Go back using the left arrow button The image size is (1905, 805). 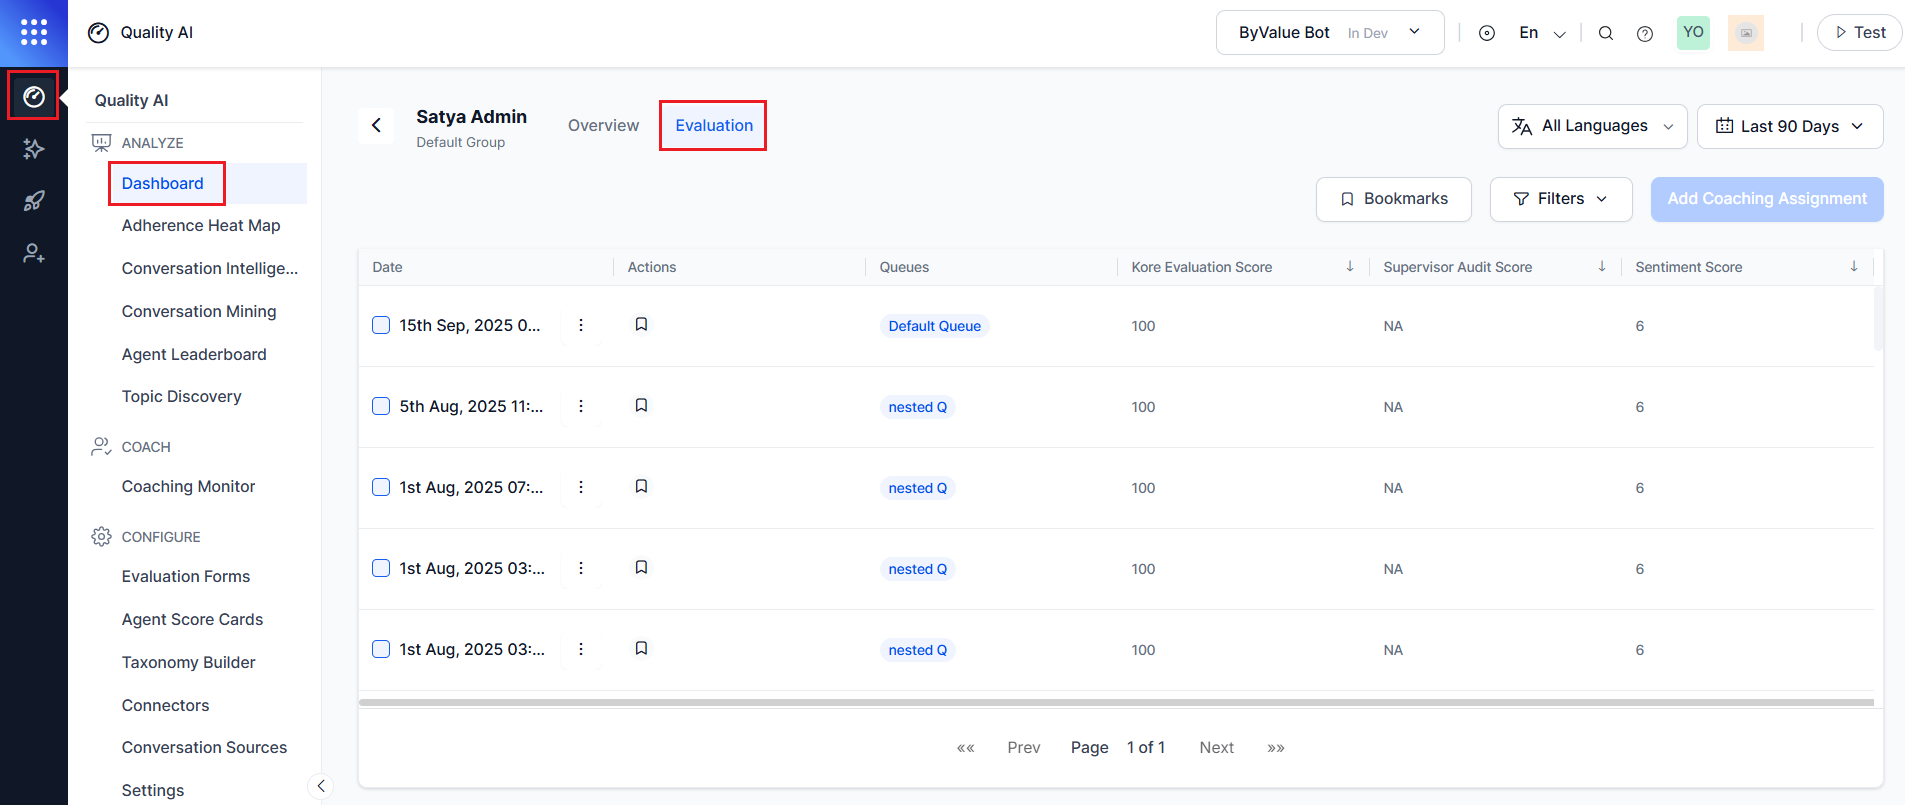click(x=376, y=125)
